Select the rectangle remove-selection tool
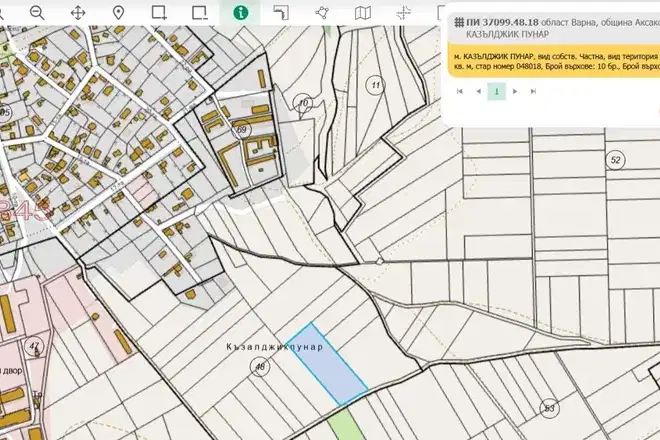Image resolution: width=660 pixels, height=440 pixels. pyautogui.click(x=200, y=13)
